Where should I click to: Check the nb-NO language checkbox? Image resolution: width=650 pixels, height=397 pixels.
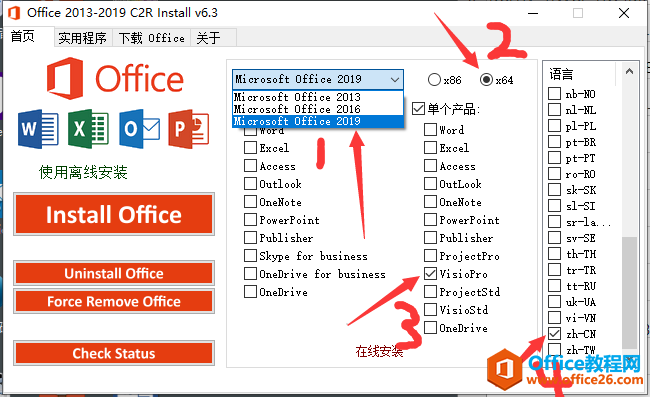click(x=554, y=94)
